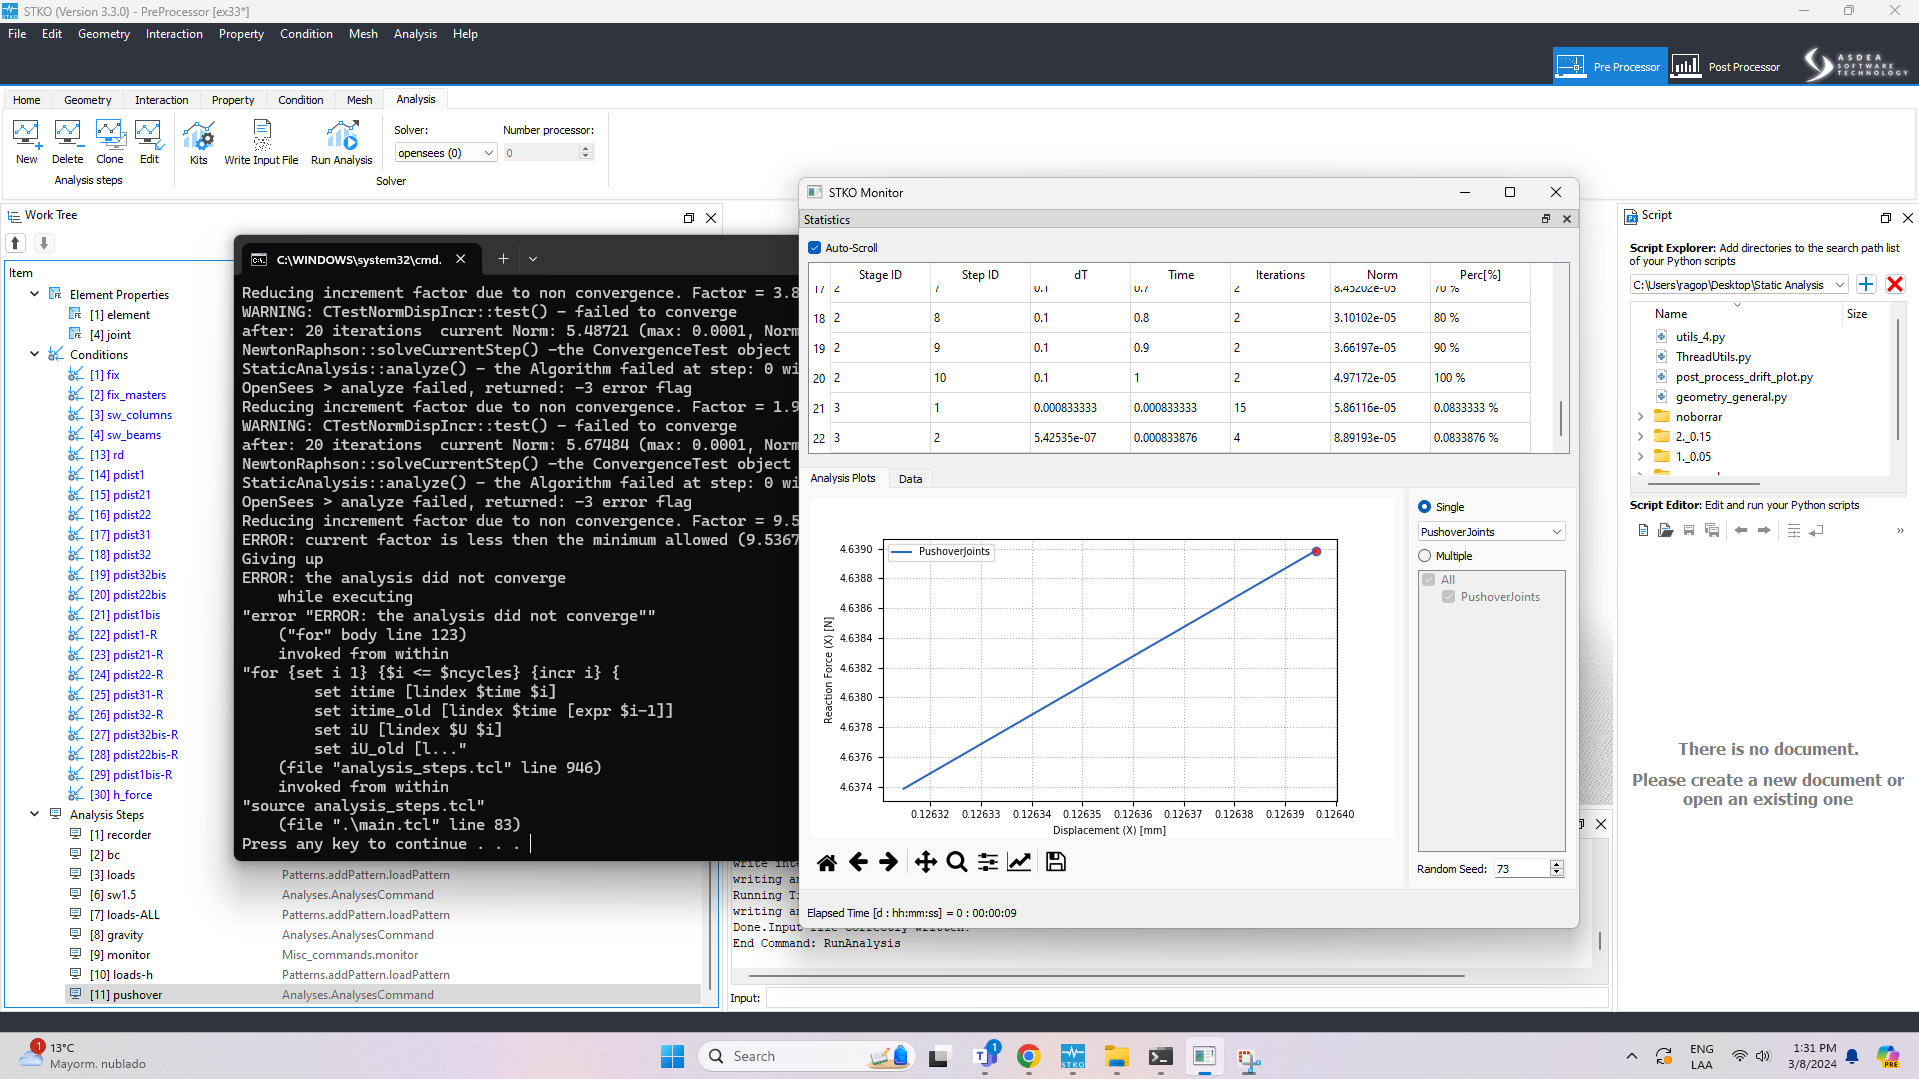Viewport: 1919px width, 1079px height.
Task: Click the Input command field
Action: pos(1186,998)
